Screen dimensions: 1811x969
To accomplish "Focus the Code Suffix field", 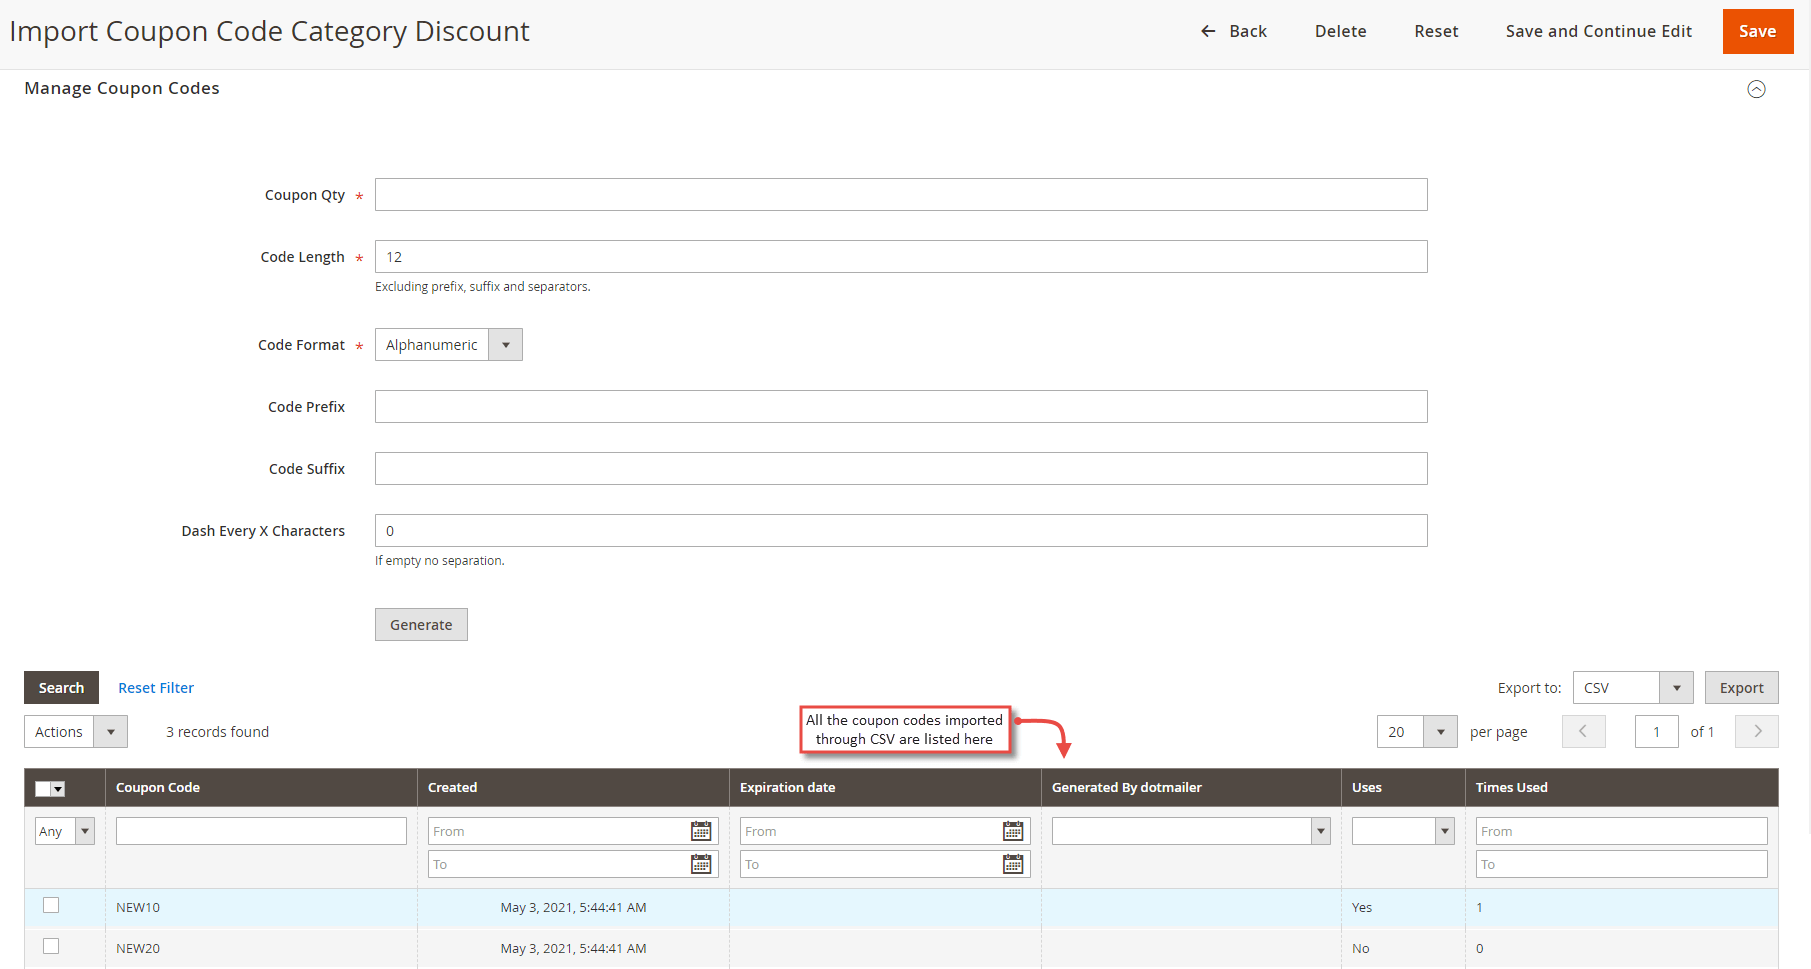I will [x=901, y=469].
